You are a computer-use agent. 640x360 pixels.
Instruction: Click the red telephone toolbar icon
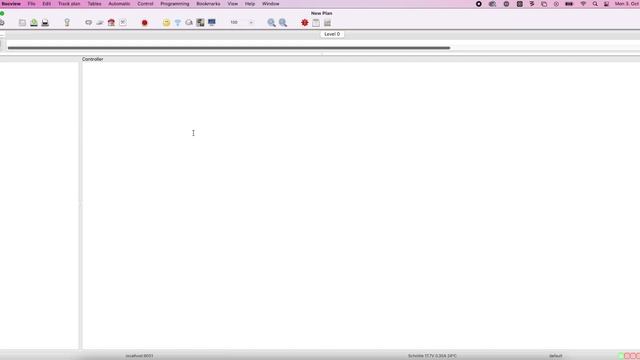pyautogui.click(x=111, y=23)
